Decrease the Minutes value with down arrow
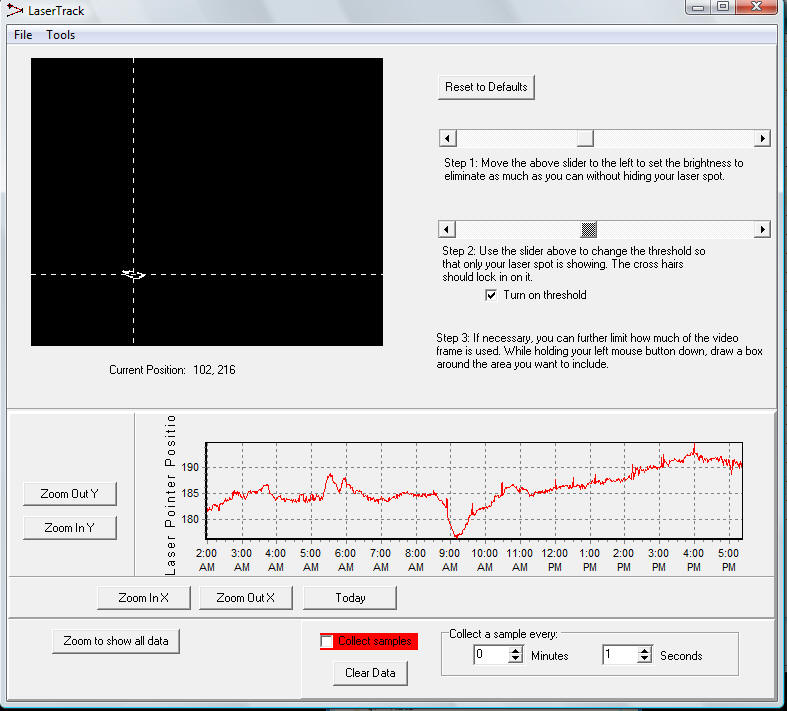This screenshot has width=787, height=711. click(x=515, y=659)
